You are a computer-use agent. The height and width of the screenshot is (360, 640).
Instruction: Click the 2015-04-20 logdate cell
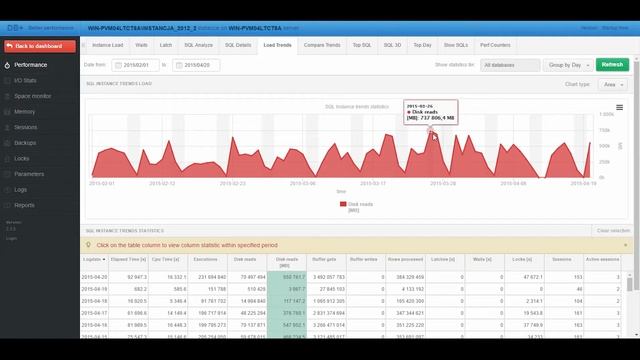(x=94, y=277)
